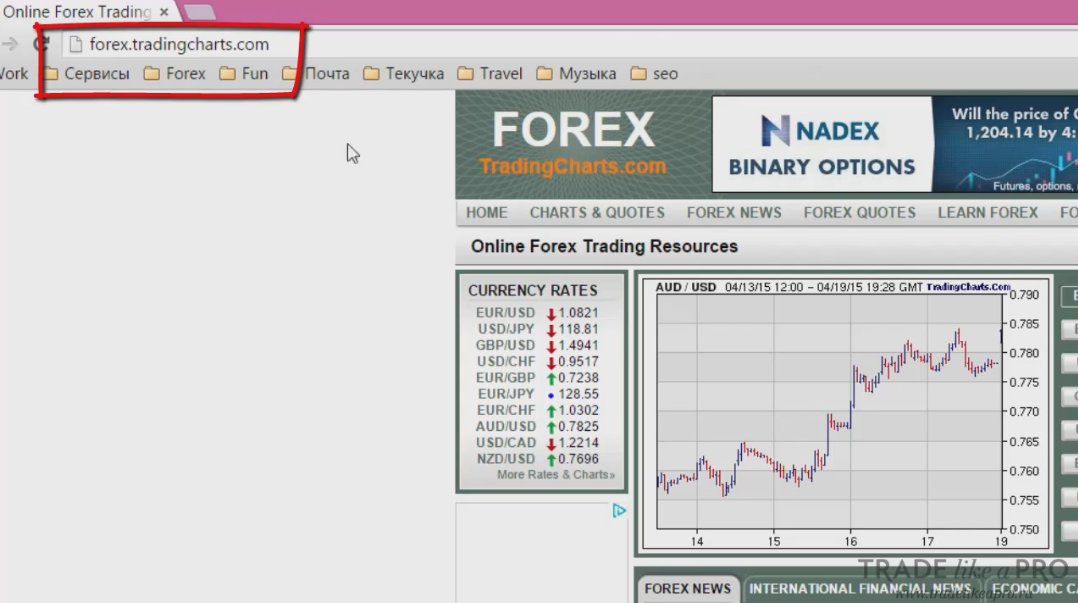This screenshot has height=603, width=1078.
Task: Open the Музыка bookmarks folder
Action: tap(576, 74)
